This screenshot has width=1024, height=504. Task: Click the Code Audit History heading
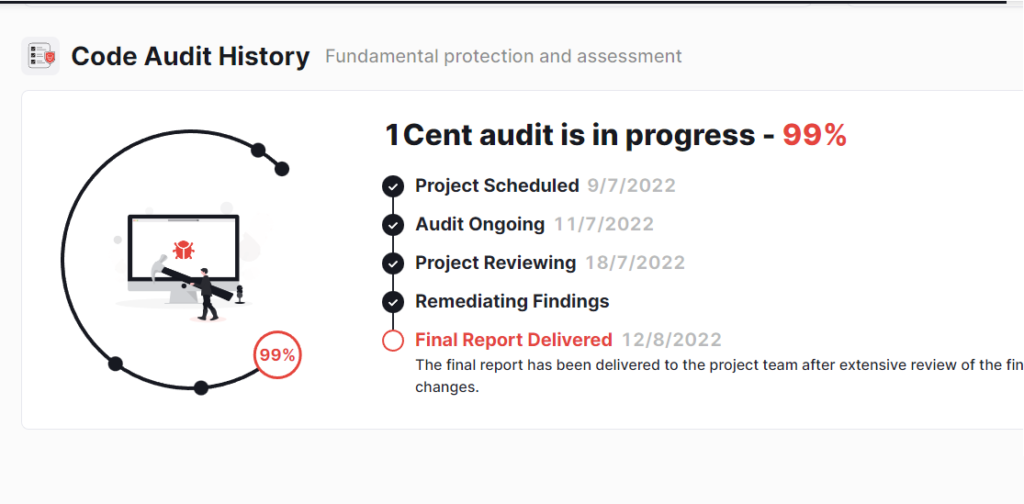[x=190, y=56]
